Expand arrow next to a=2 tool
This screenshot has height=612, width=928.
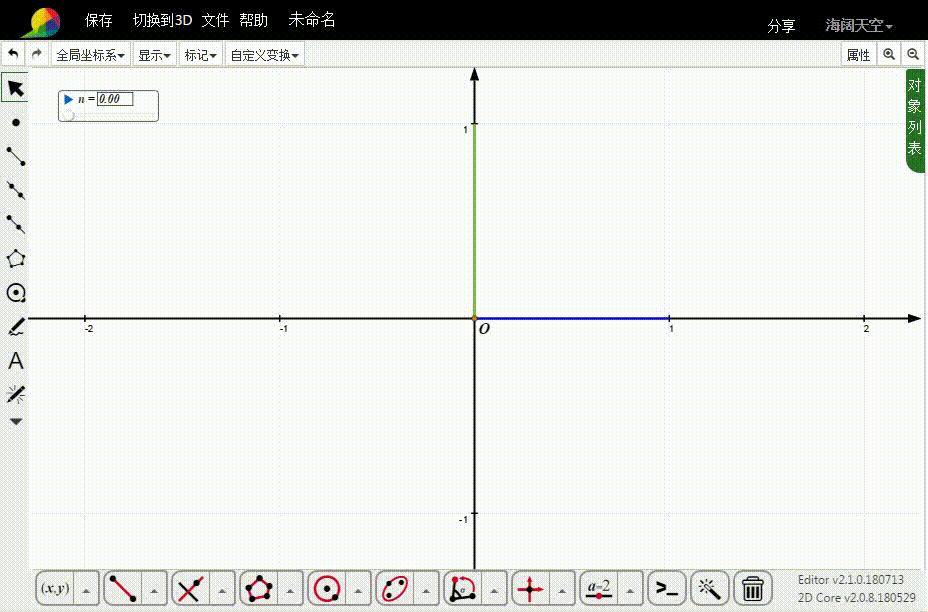point(630,590)
